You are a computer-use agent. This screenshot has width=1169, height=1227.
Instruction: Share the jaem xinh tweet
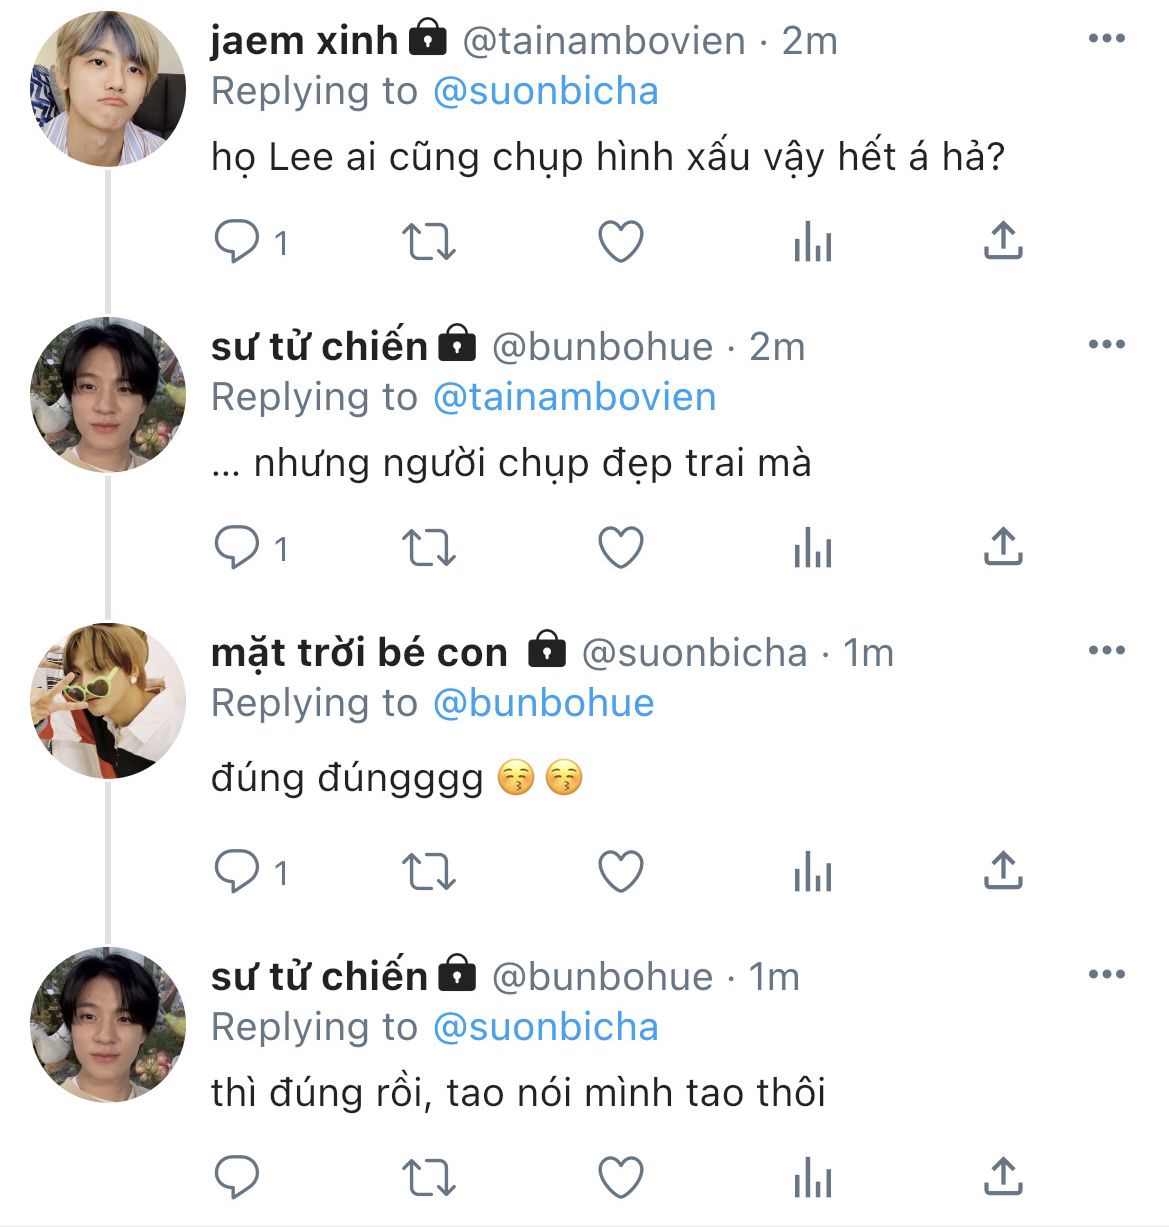pyautogui.click(x=1002, y=242)
